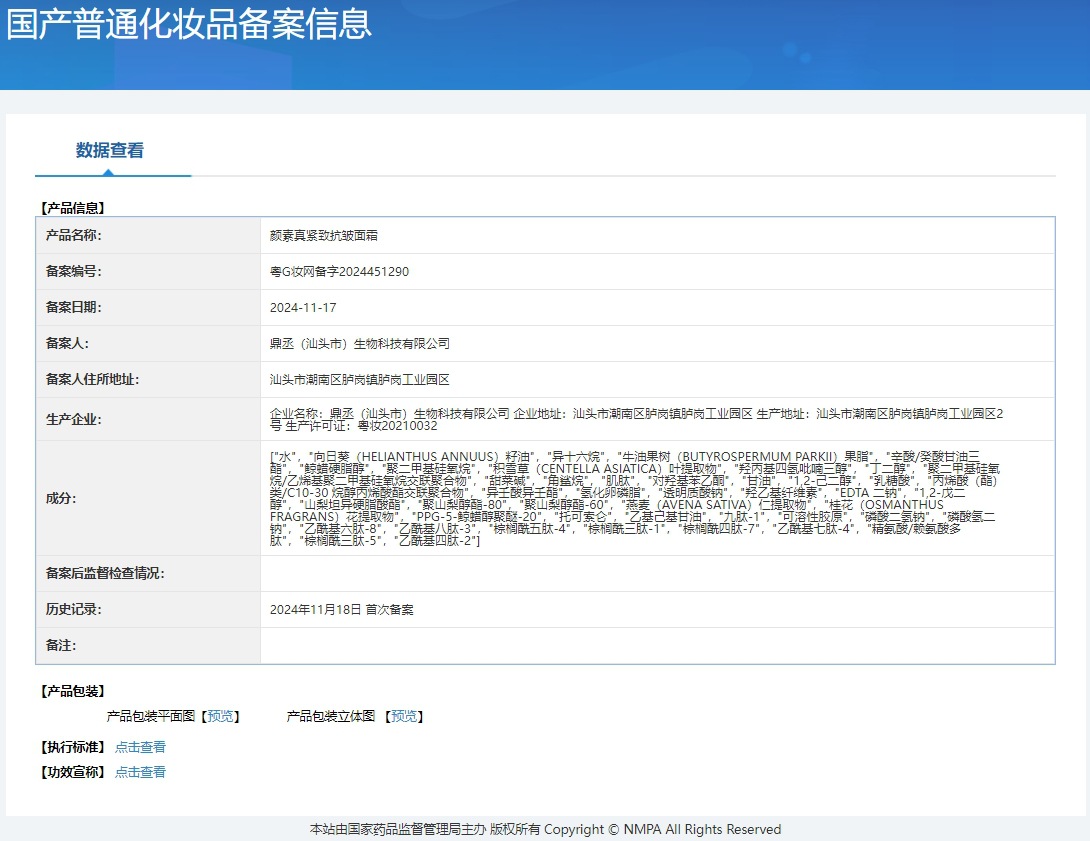Click the 【产品包装】 section heading

coord(72,691)
